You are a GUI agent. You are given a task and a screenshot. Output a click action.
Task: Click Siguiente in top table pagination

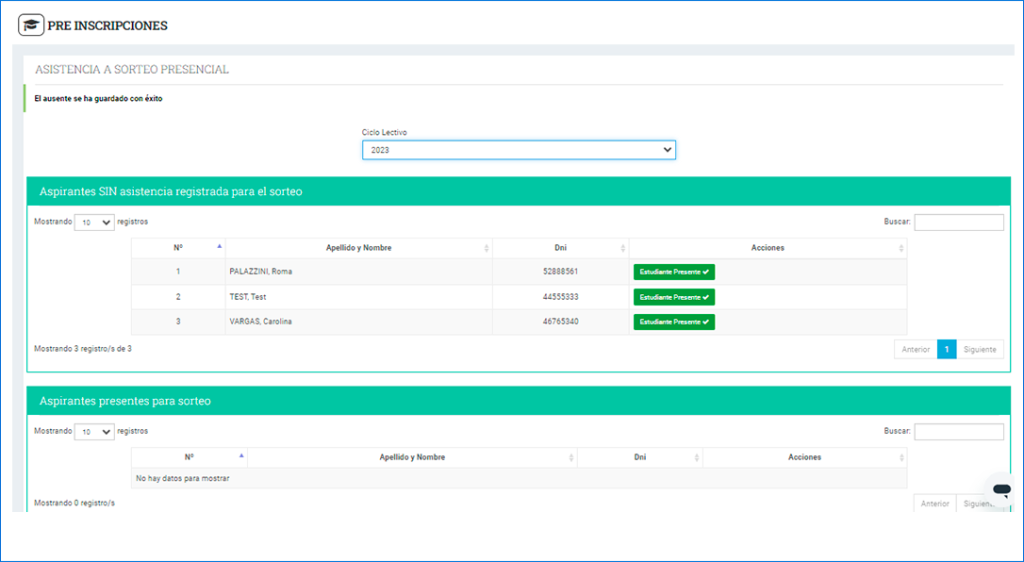click(980, 349)
